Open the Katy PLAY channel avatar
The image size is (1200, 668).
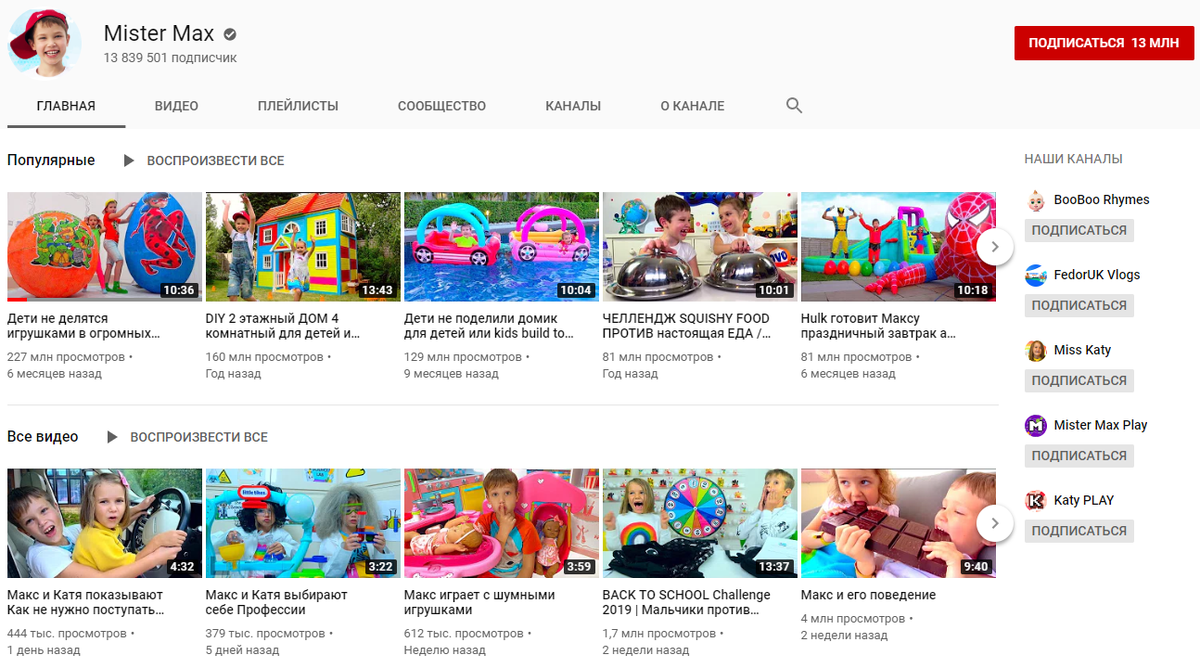click(x=1037, y=500)
